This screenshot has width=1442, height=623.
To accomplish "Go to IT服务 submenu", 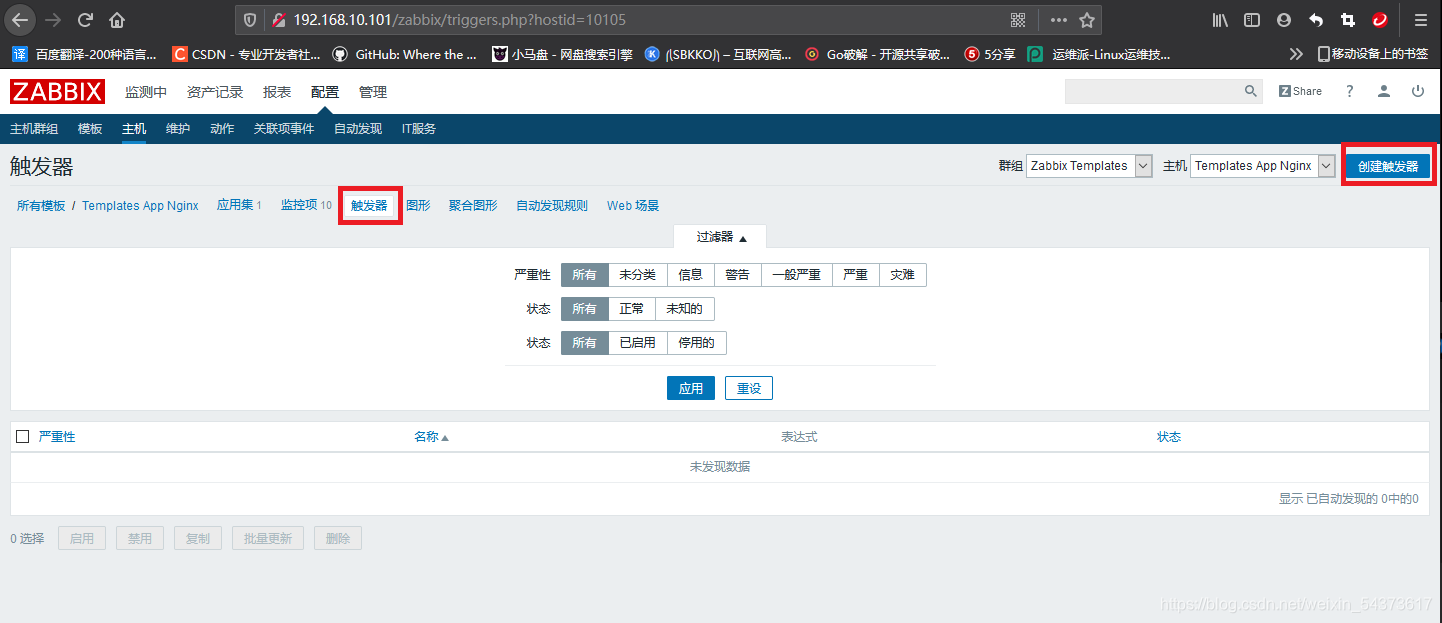I will tap(419, 129).
